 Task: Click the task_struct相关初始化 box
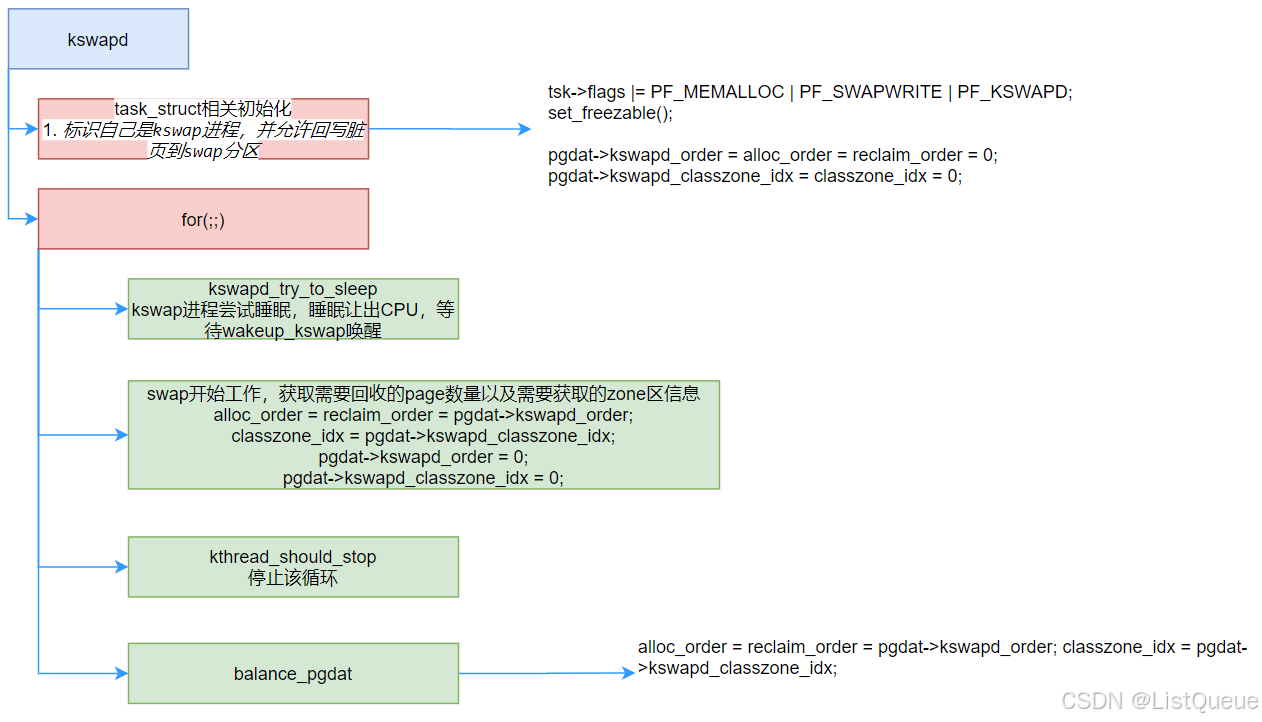click(x=203, y=129)
